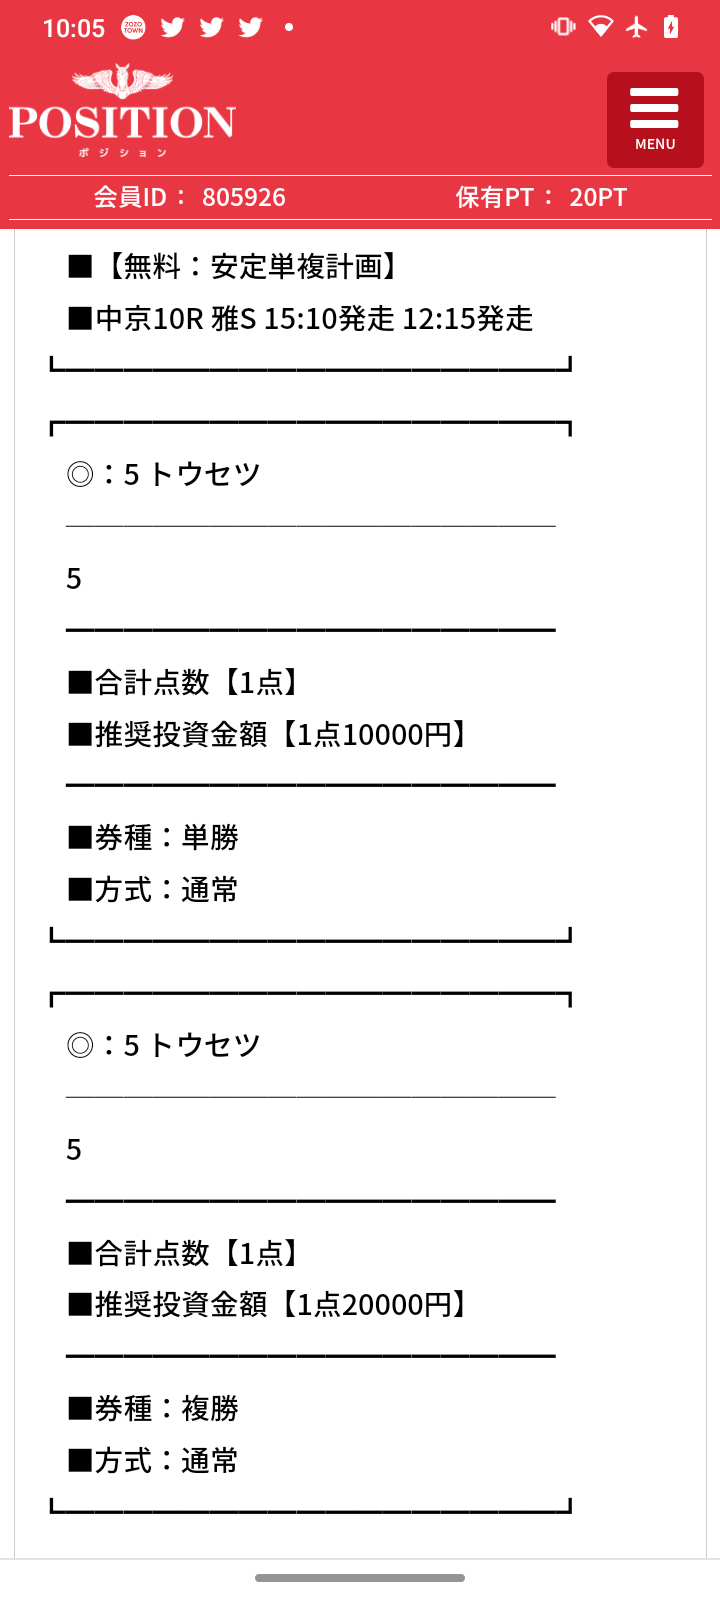Tap the airplane mode status icon

click(637, 27)
